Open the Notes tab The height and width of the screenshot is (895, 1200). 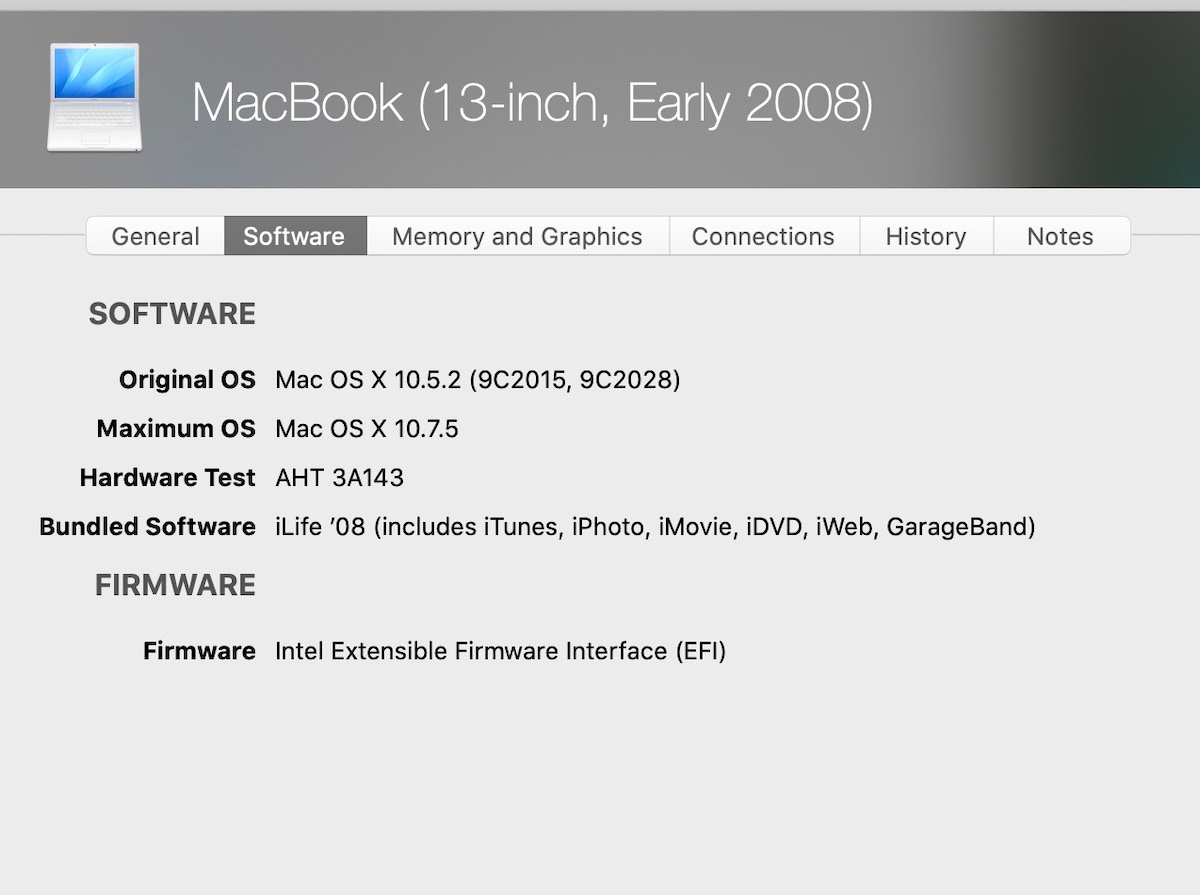[x=1060, y=236]
